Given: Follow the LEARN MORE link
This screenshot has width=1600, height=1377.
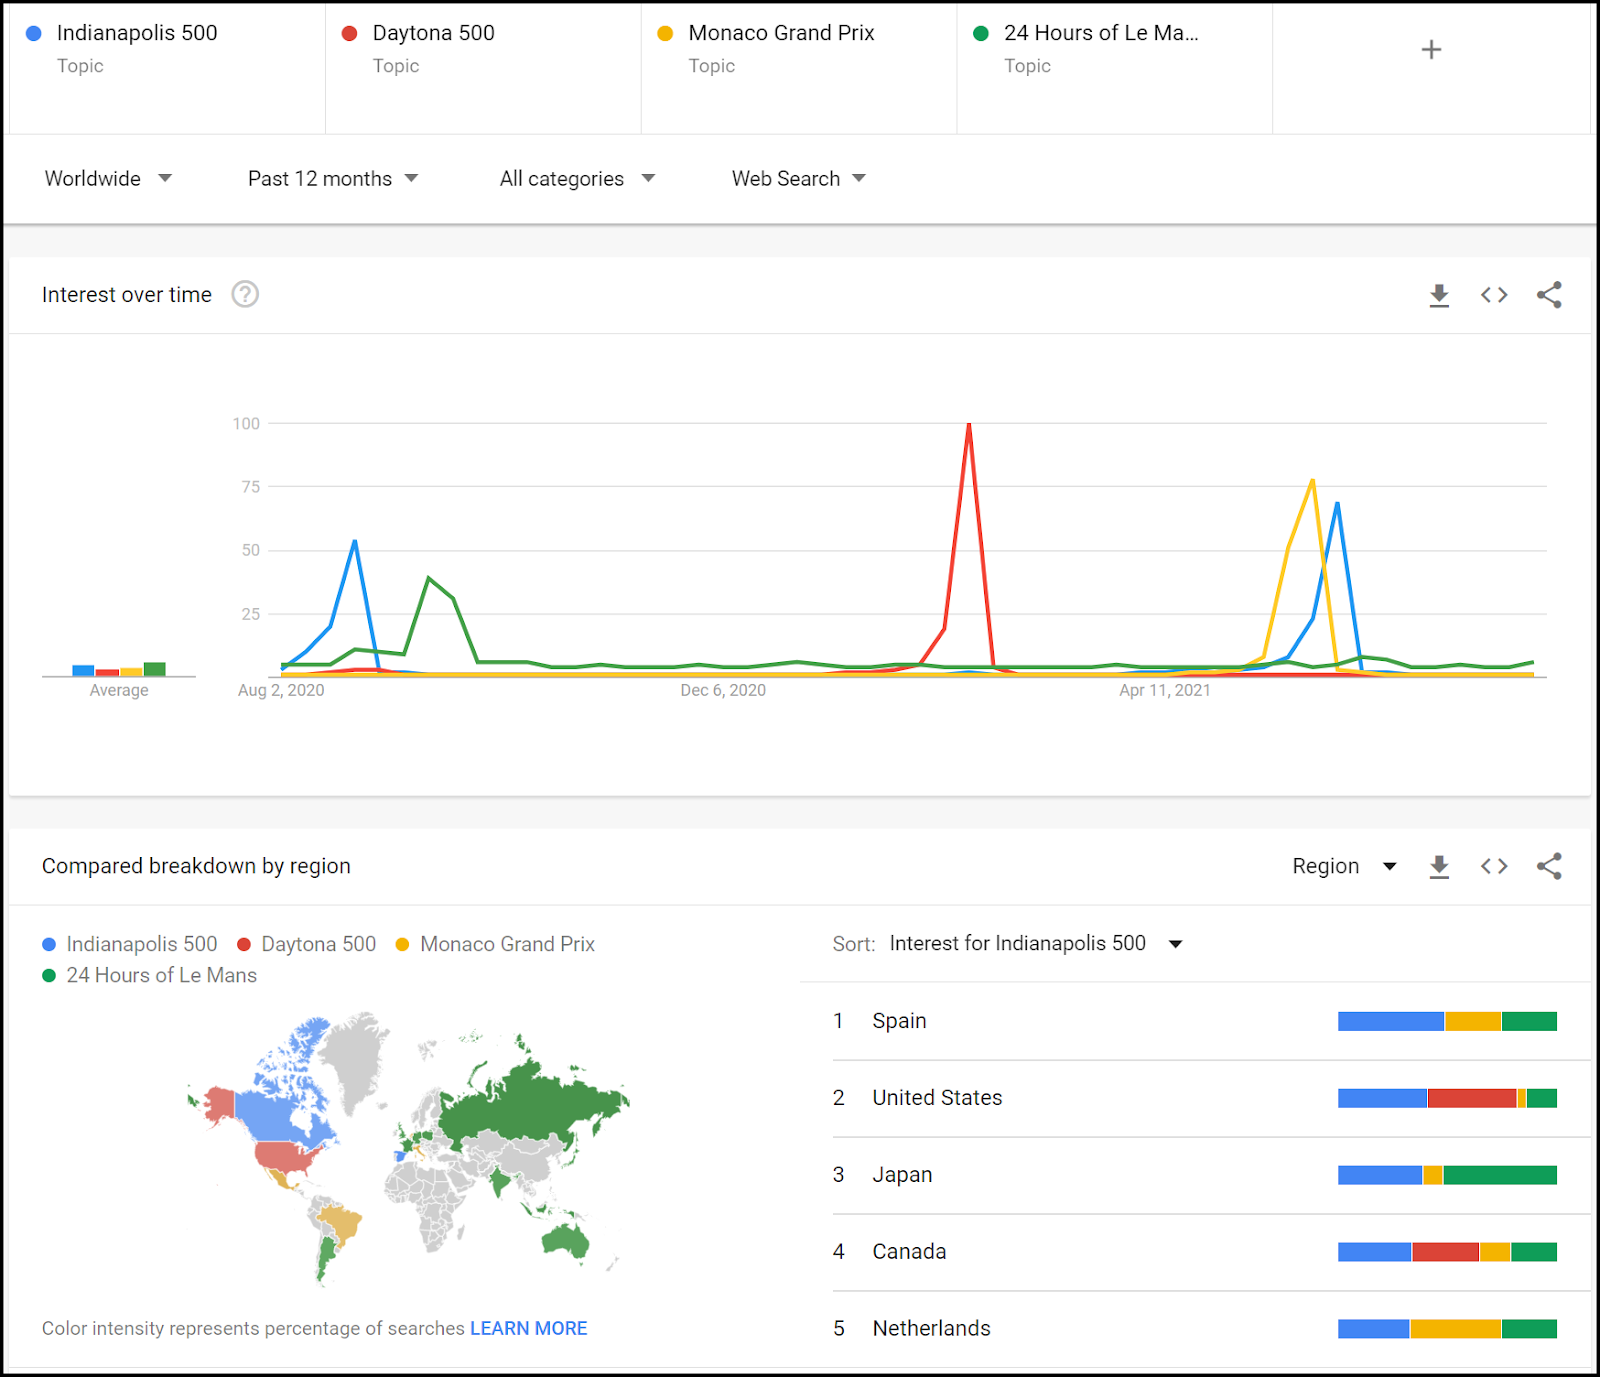Looking at the screenshot, I should (528, 1328).
